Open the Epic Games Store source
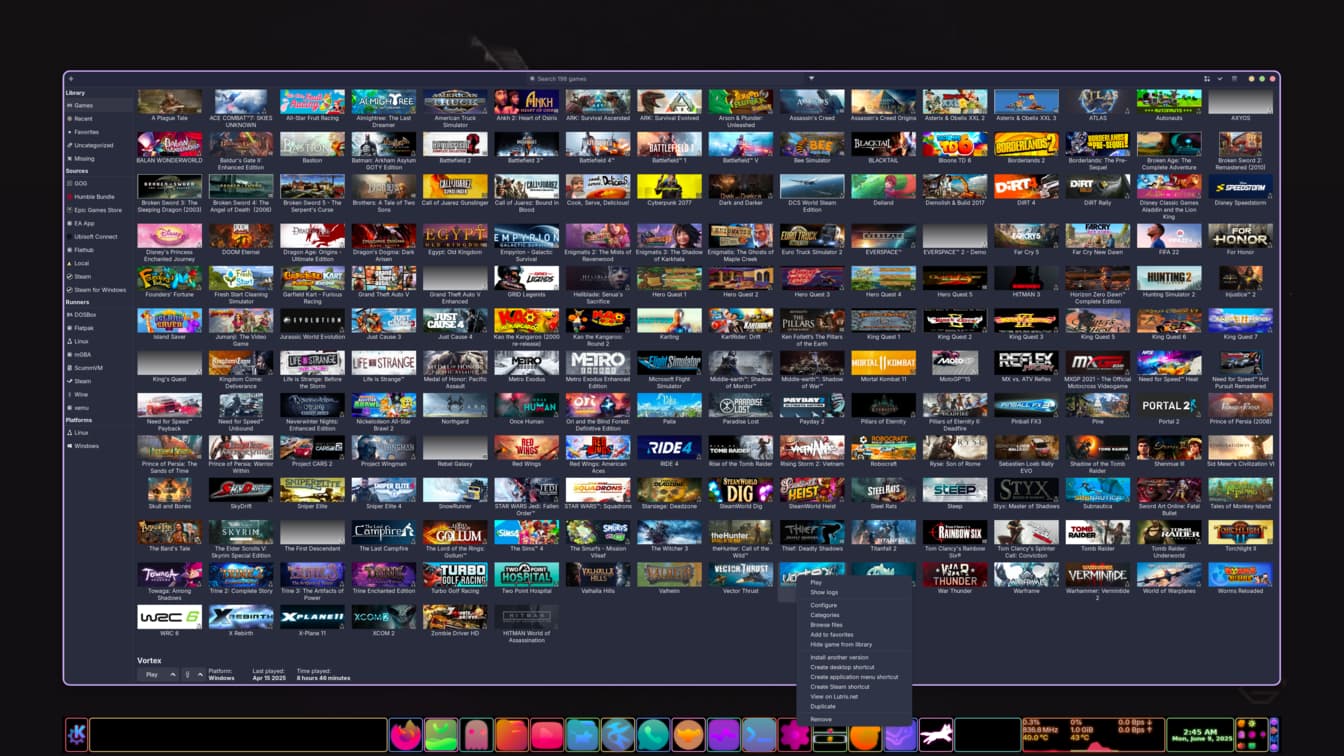1344x756 pixels. tap(97, 210)
